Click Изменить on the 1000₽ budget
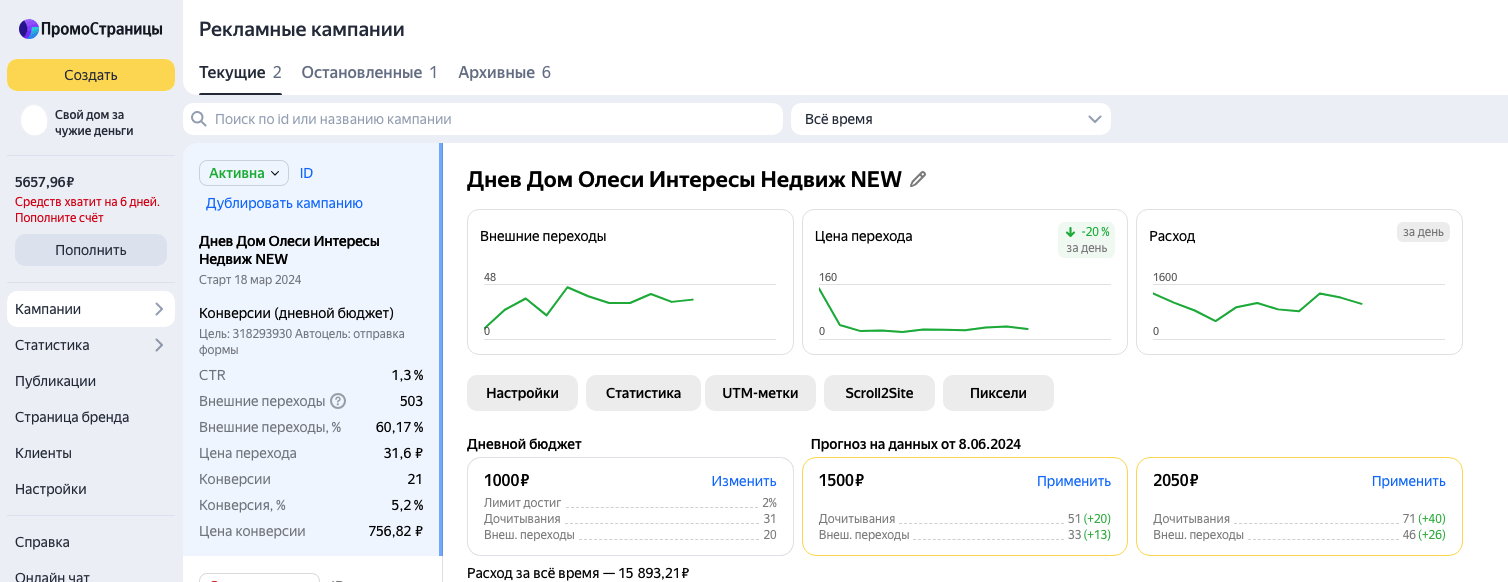Viewport: 1508px width, 582px height. pos(744,481)
